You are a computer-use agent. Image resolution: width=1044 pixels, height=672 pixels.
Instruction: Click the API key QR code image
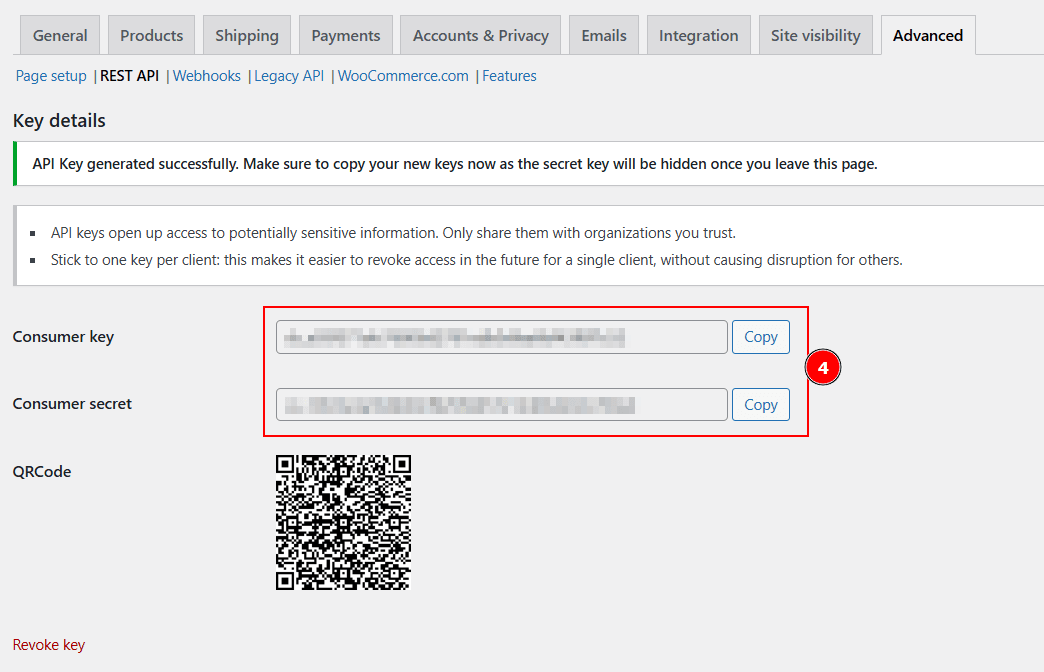343,522
